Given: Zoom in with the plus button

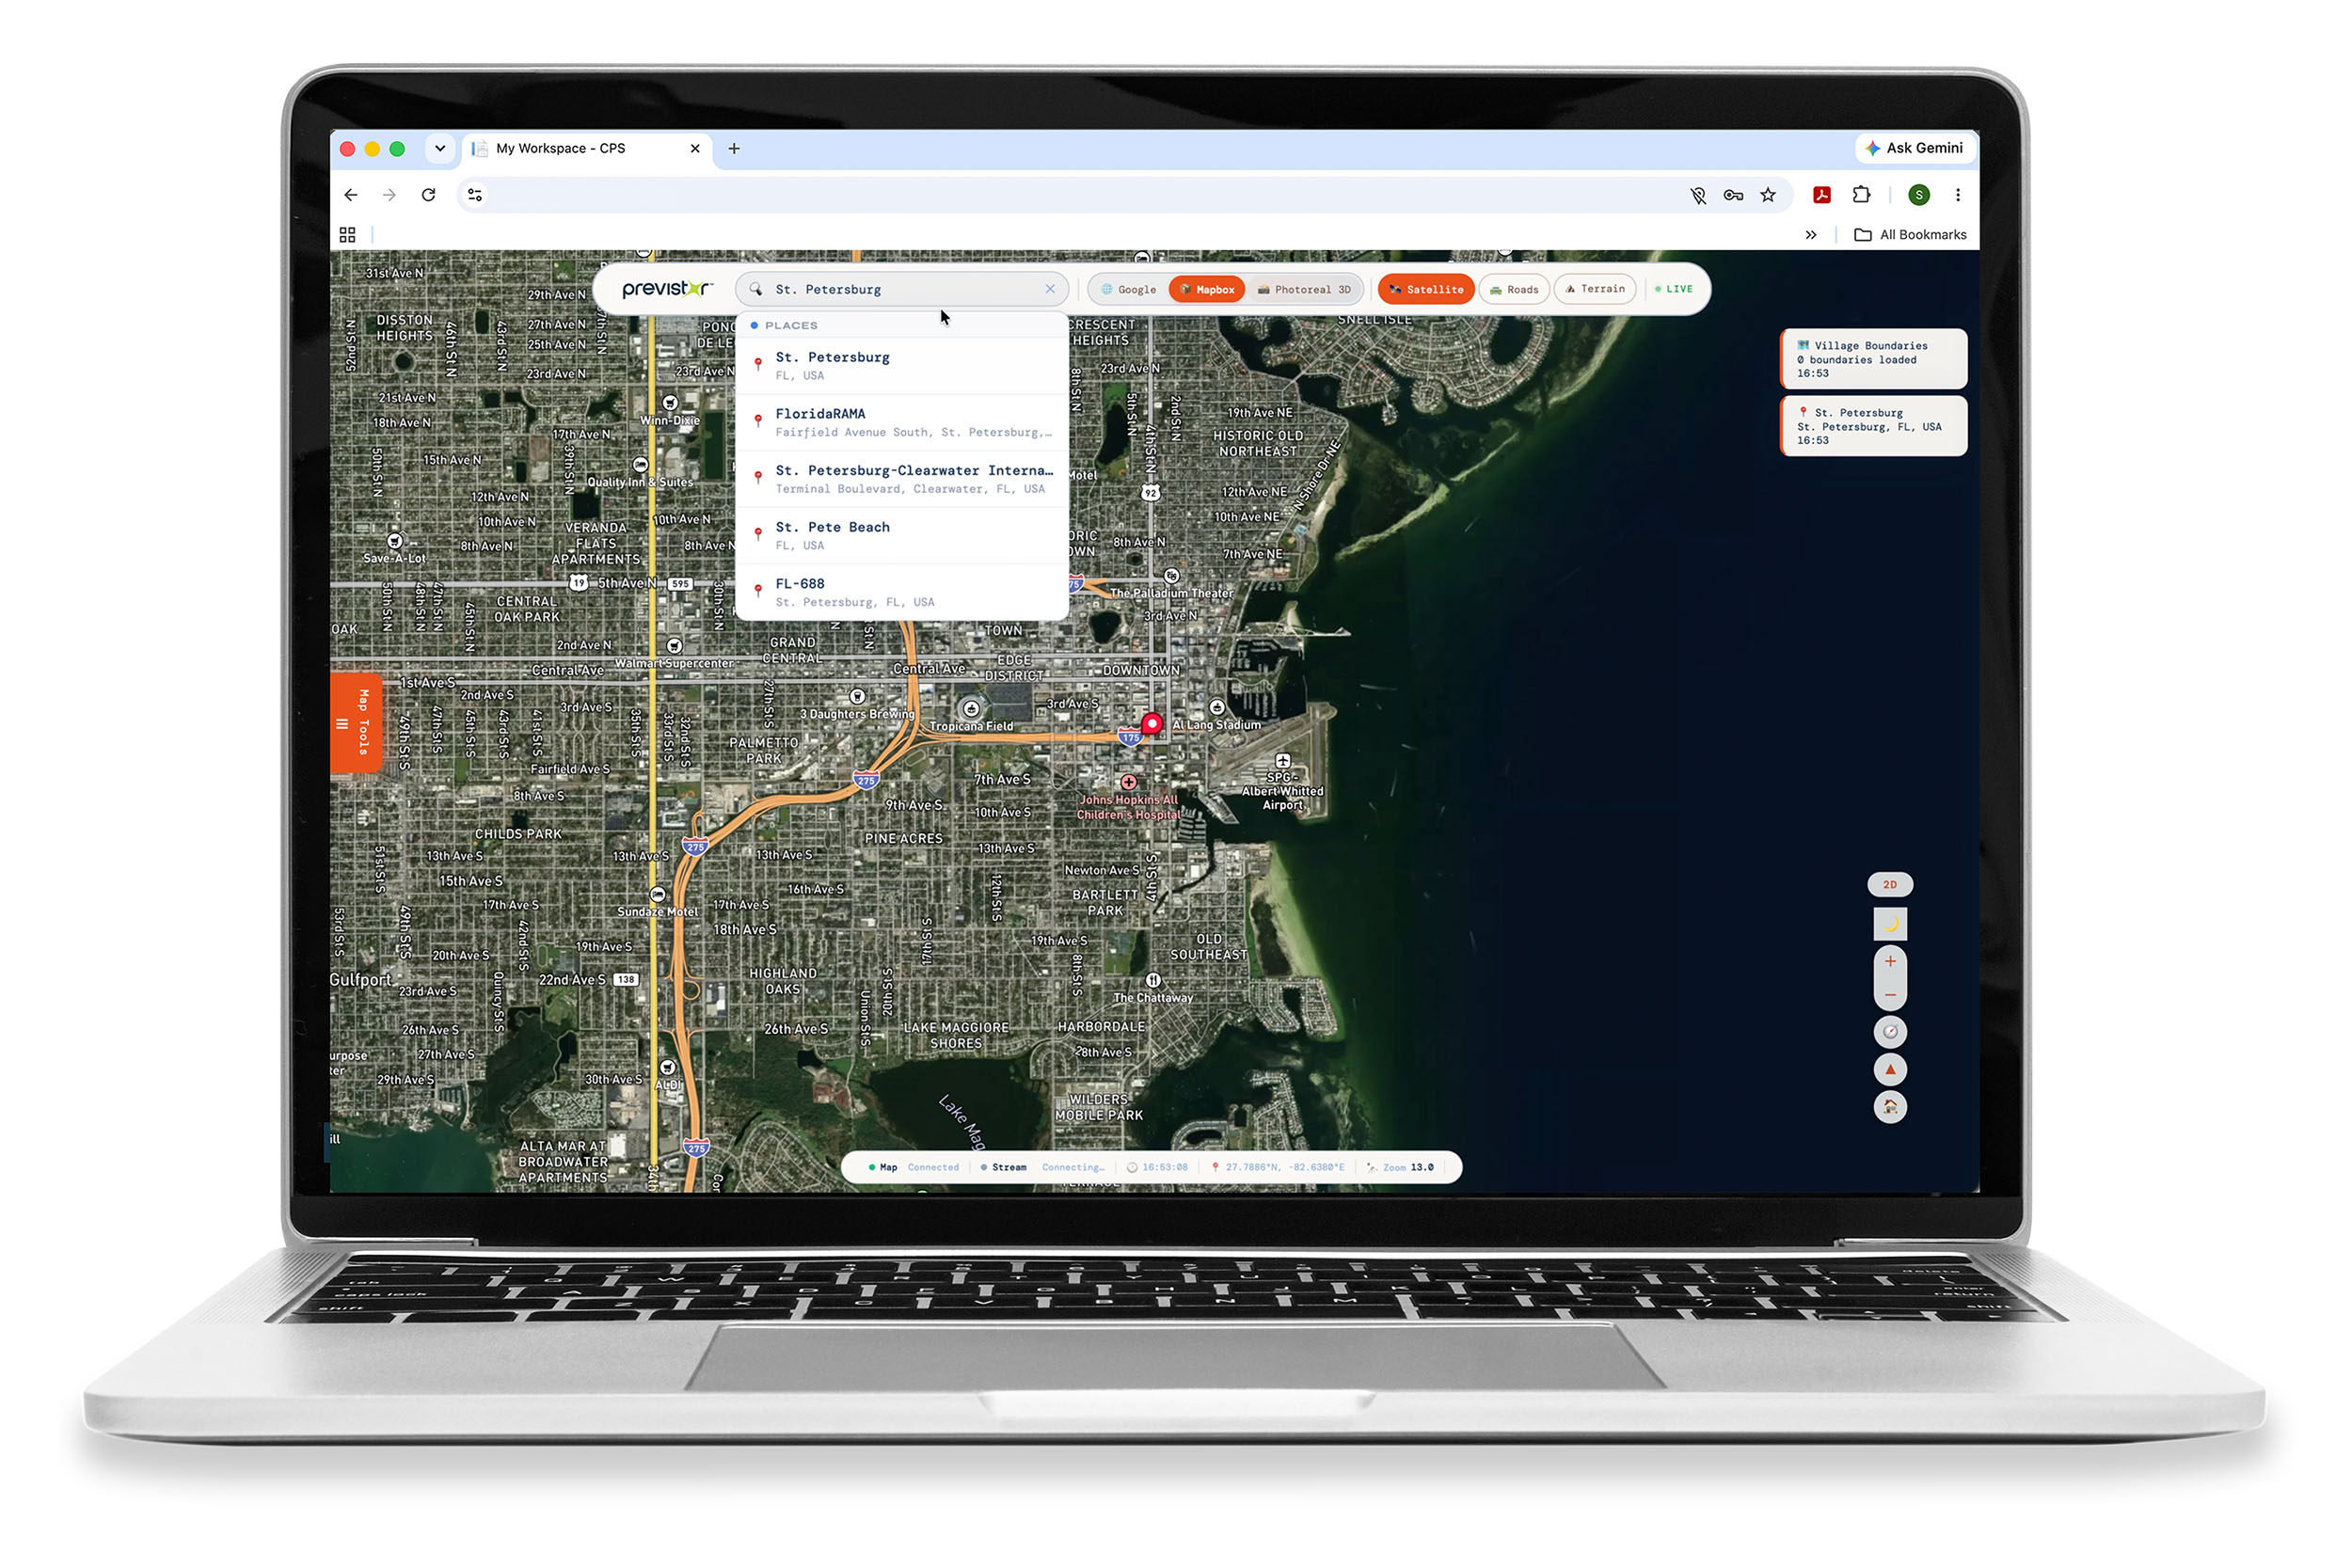Looking at the screenshot, I should 1890,961.
